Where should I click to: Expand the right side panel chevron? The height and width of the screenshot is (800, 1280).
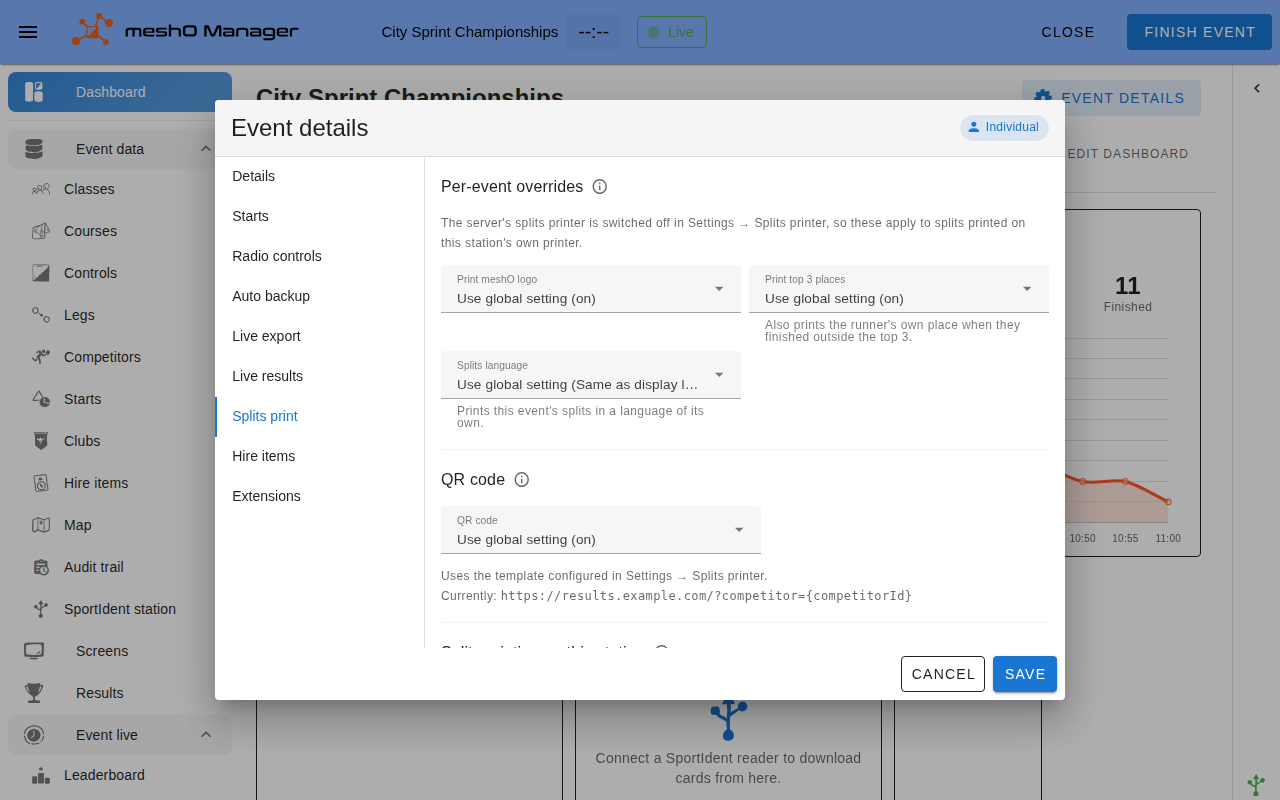pos(1257,88)
